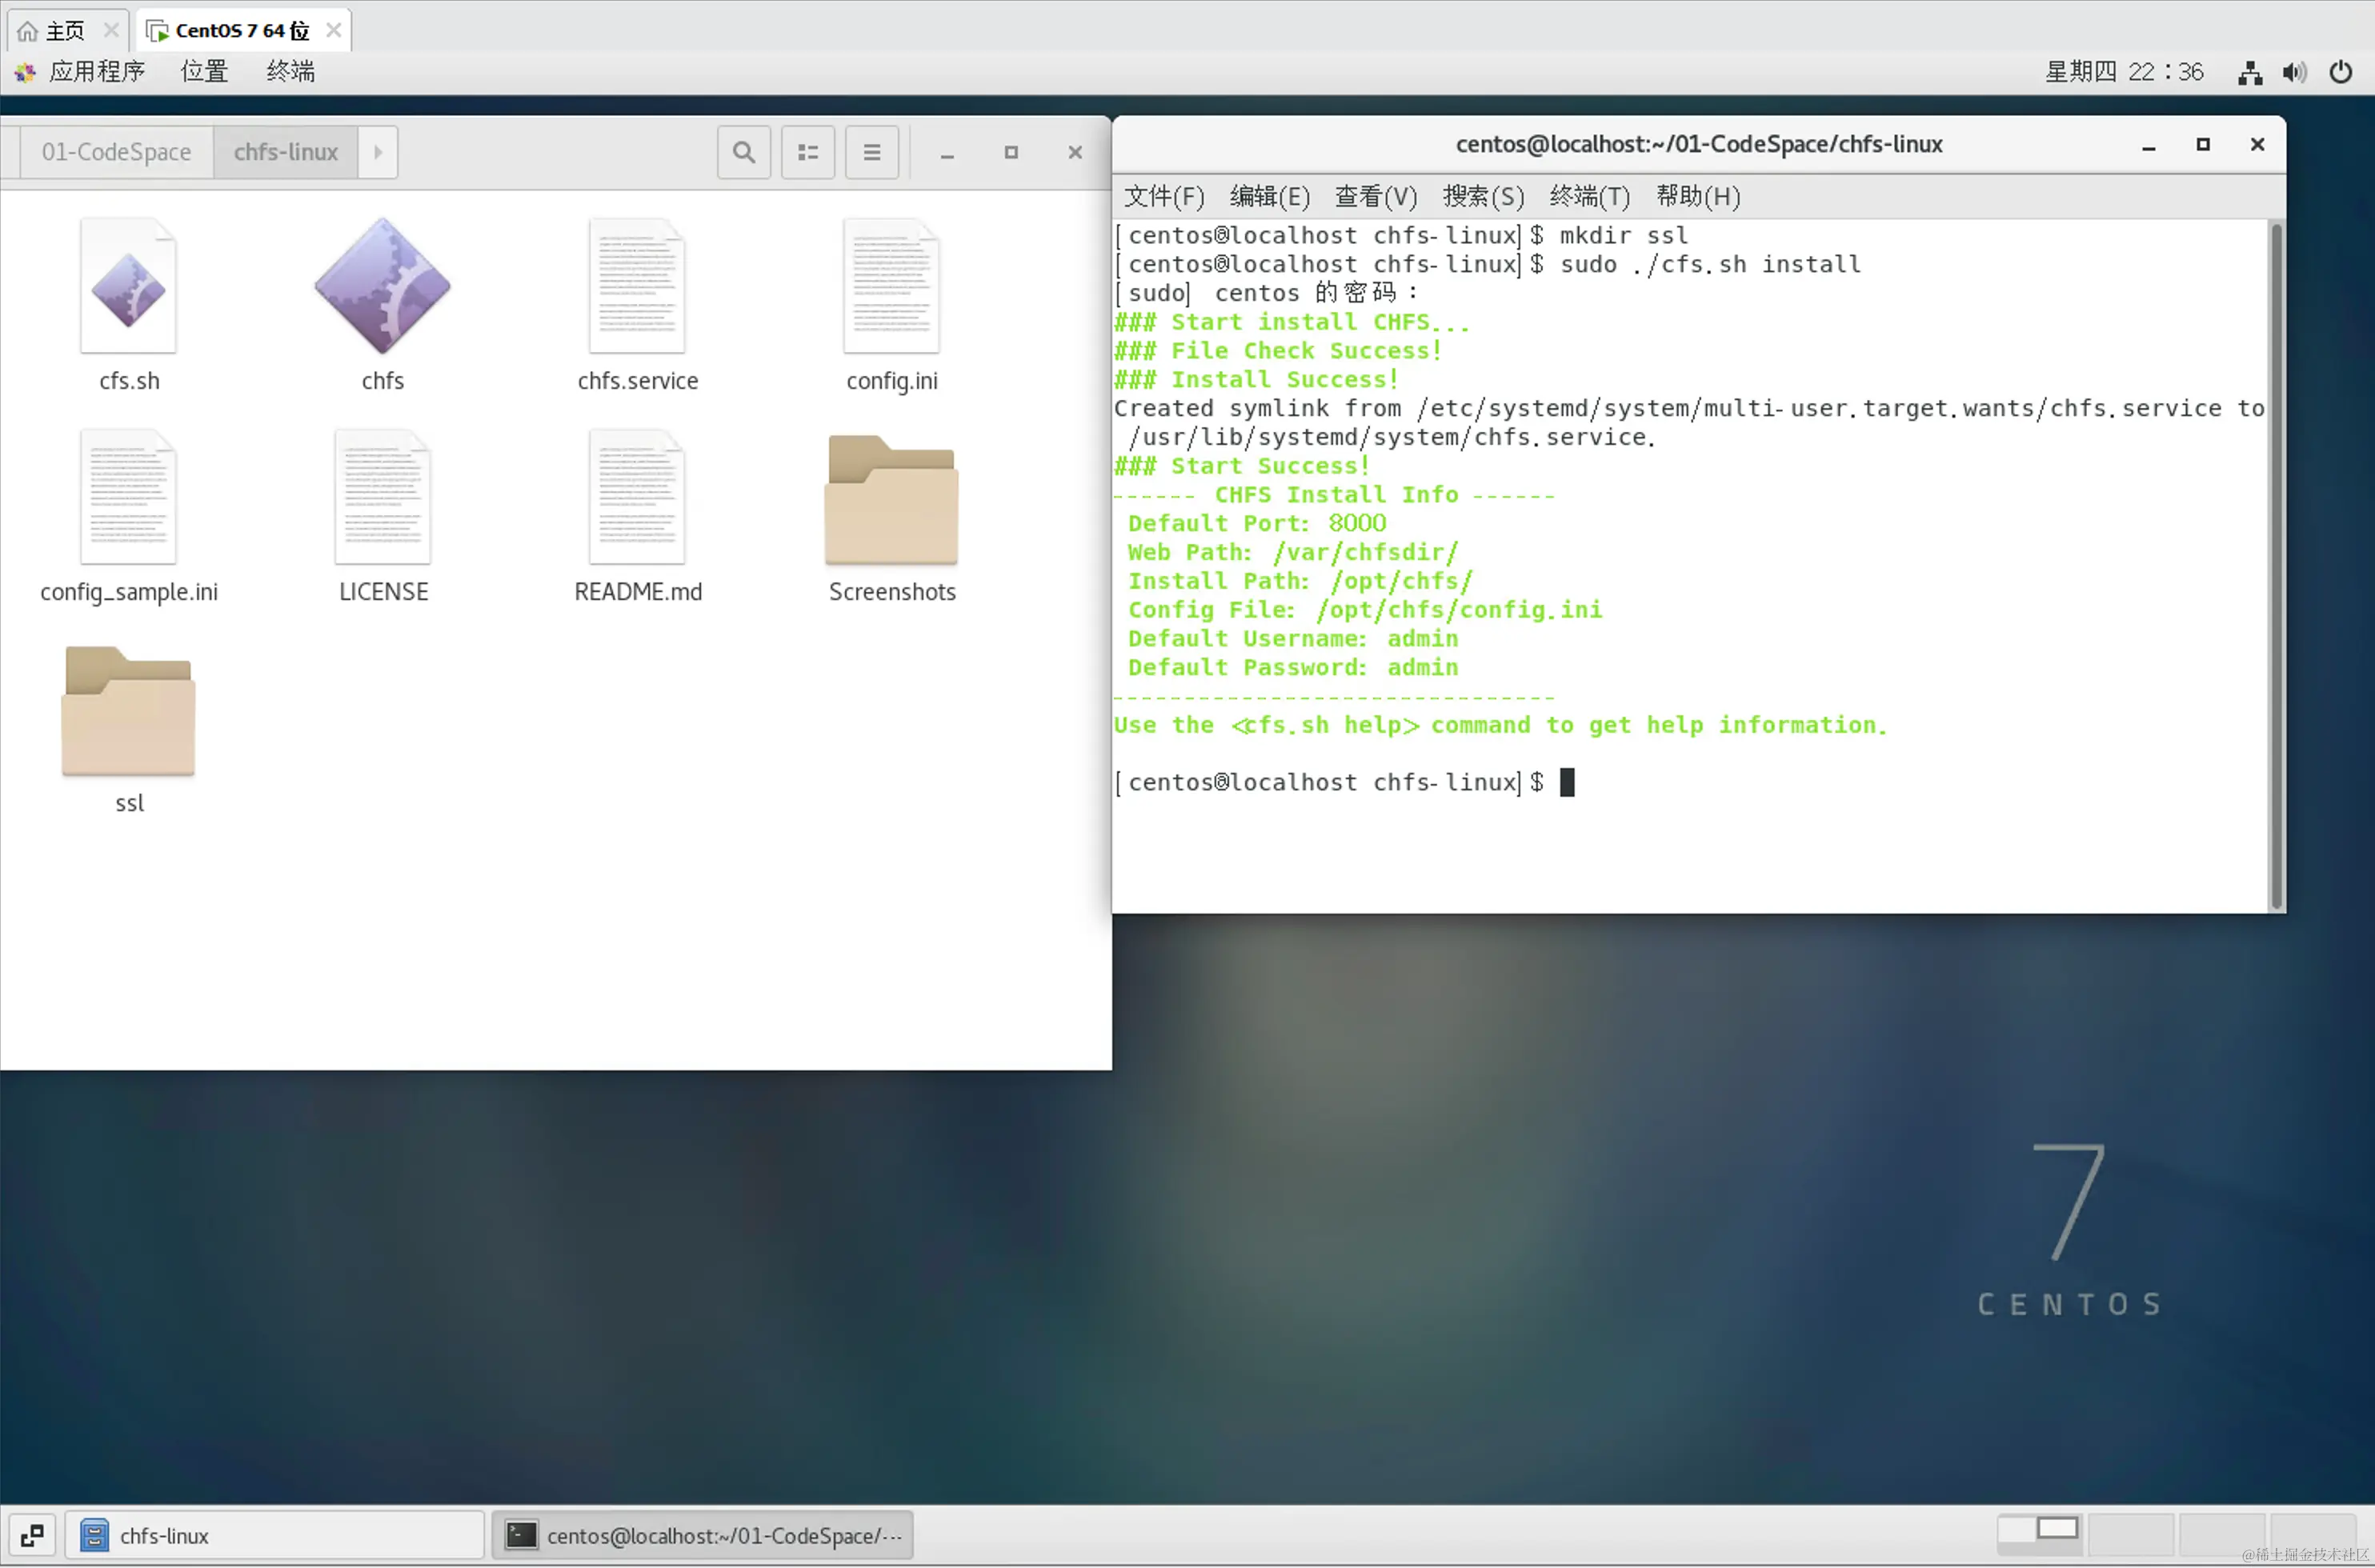This screenshot has width=2375, height=1568.
Task: Open network status icon in top panel
Action: click(x=2250, y=72)
